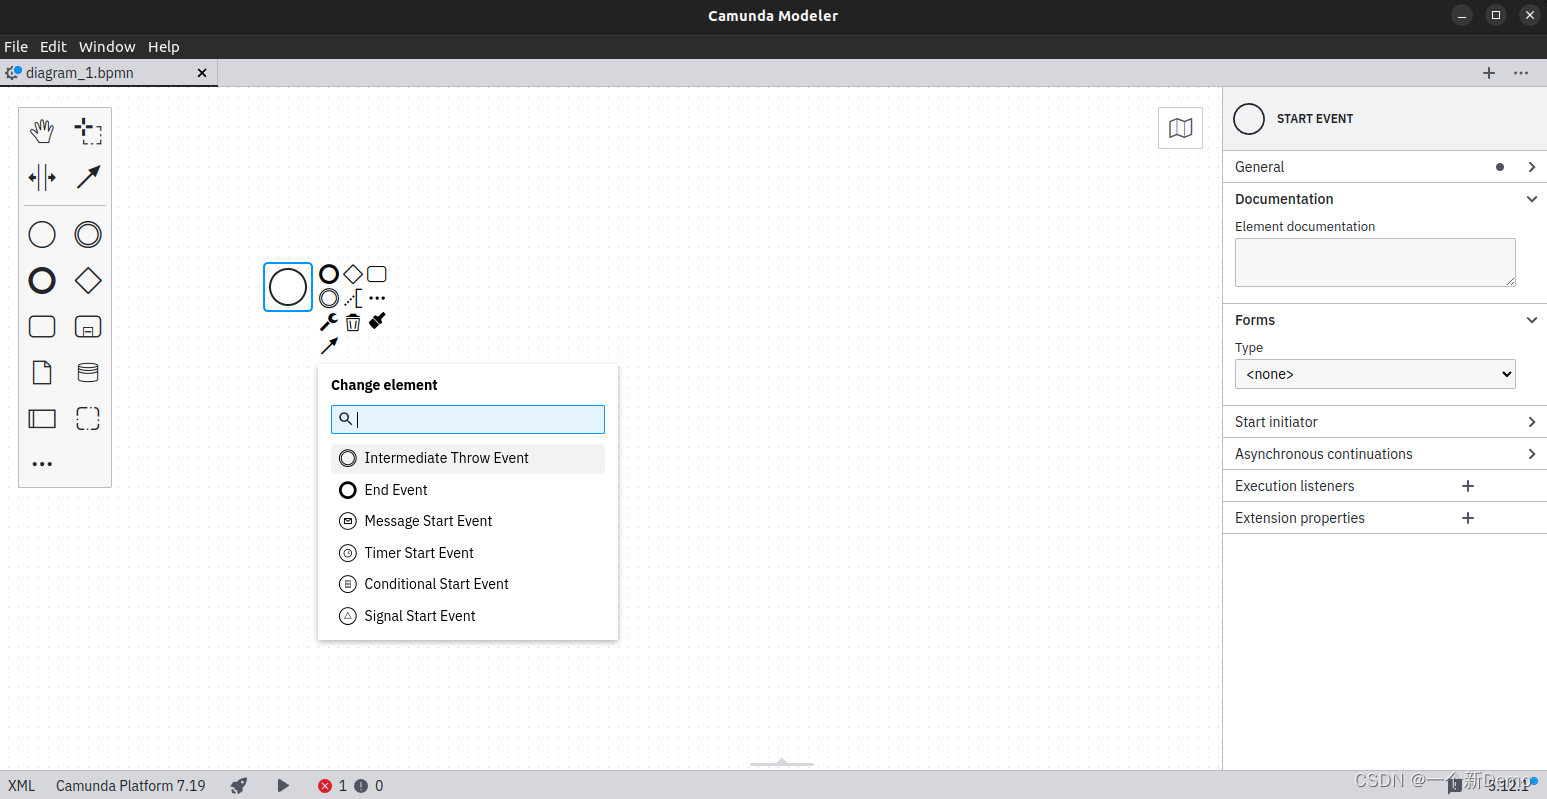
Task: Click the connect arrow in context pad
Action: [x=329, y=346]
